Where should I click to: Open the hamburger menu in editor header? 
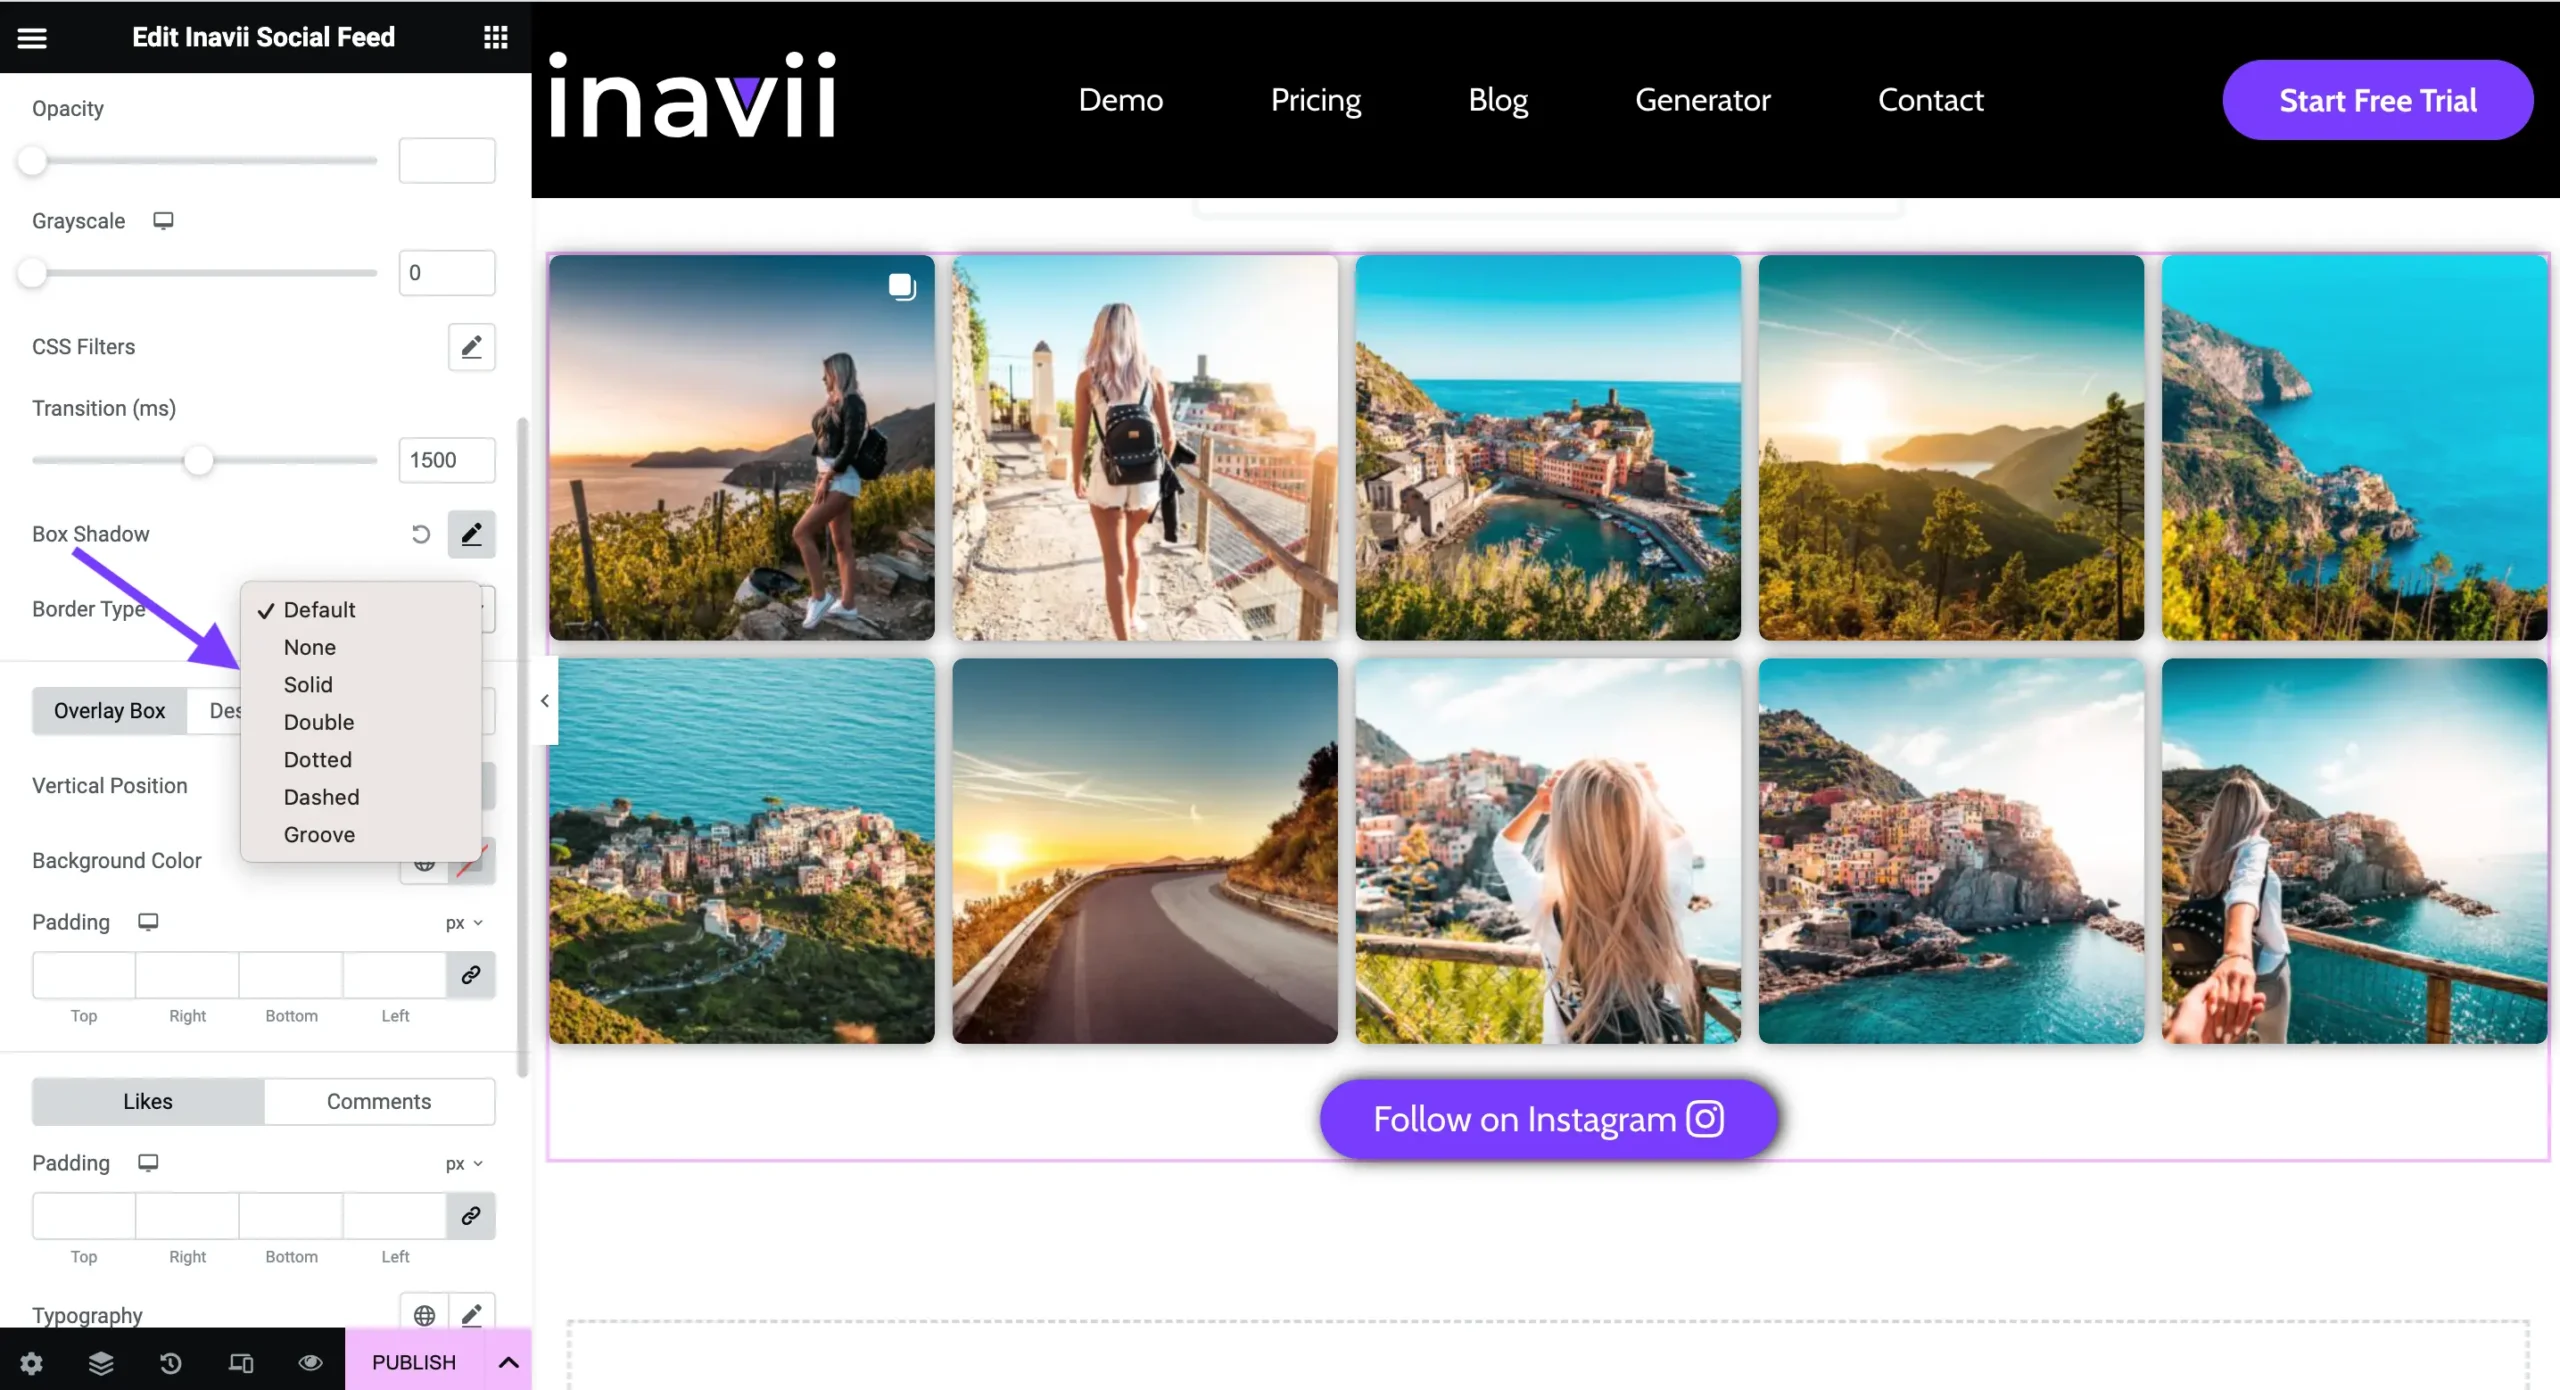(32, 38)
